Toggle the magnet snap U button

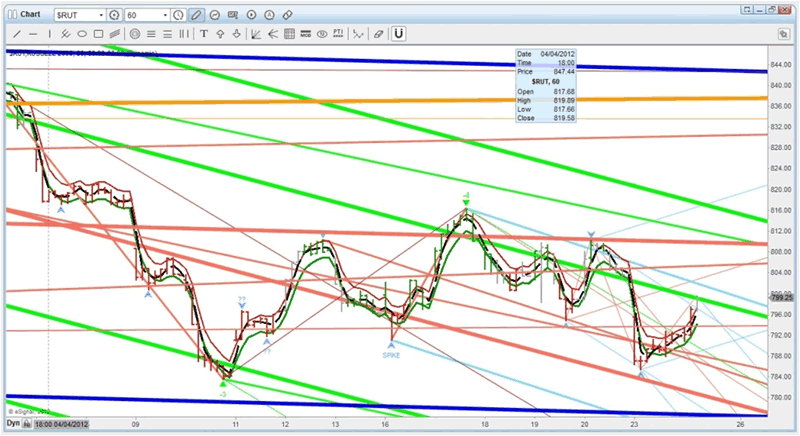pos(398,33)
